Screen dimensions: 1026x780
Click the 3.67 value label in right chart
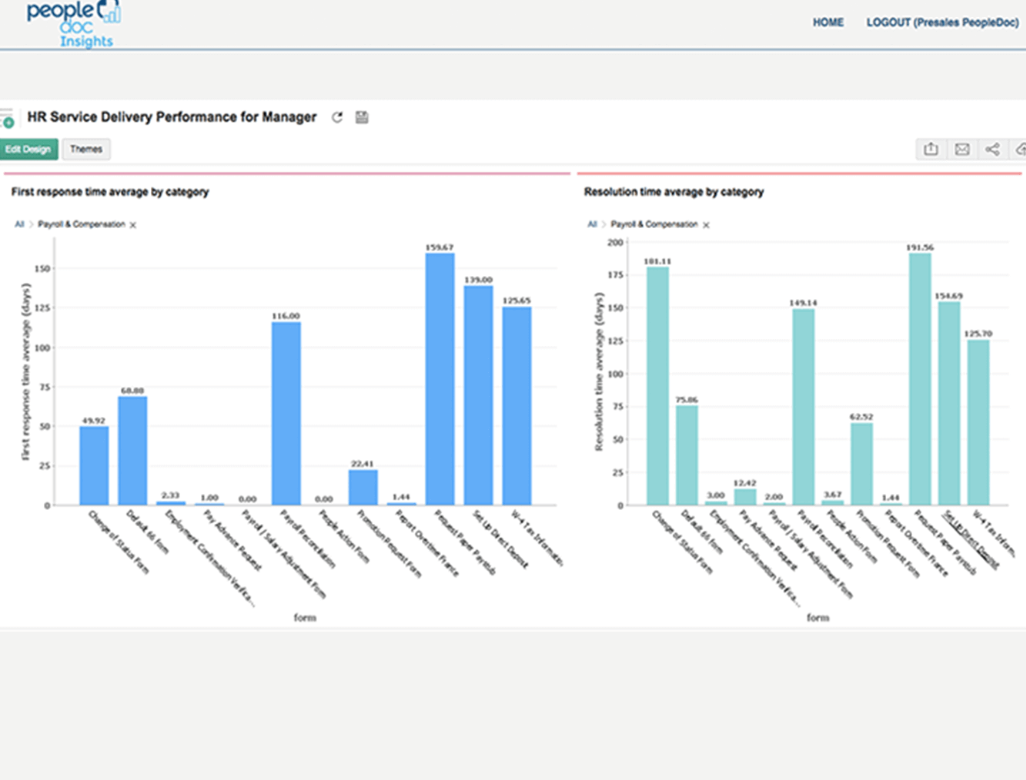[832, 495]
